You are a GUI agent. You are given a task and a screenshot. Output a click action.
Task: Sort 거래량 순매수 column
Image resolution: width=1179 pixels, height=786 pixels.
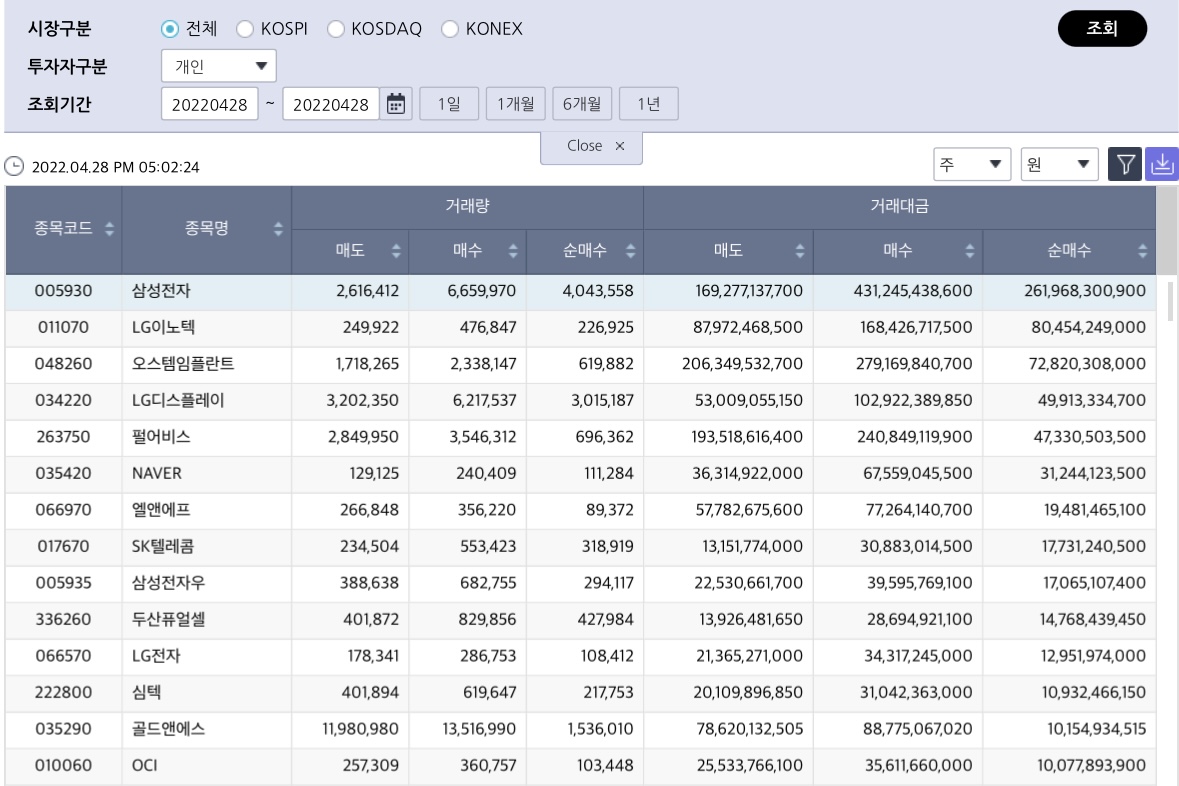[630, 252]
